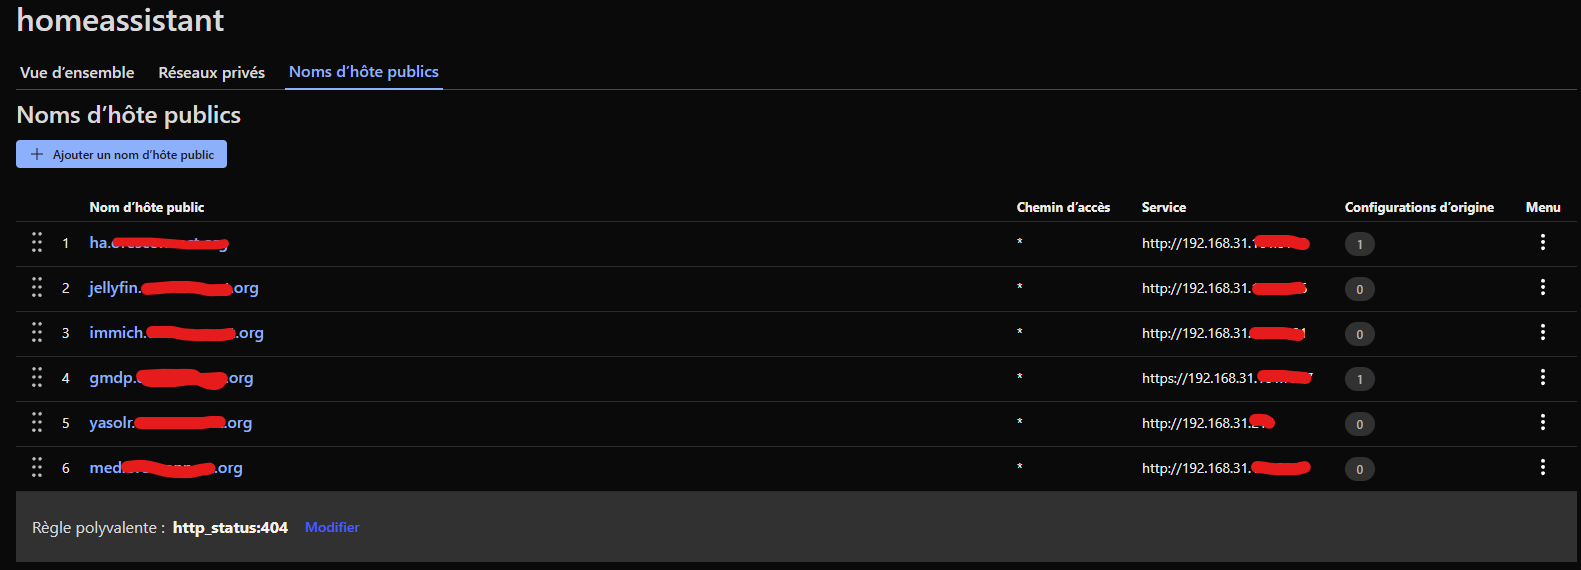Open three-dot menu for immich row
The image size is (1581, 570).
pyautogui.click(x=1543, y=333)
